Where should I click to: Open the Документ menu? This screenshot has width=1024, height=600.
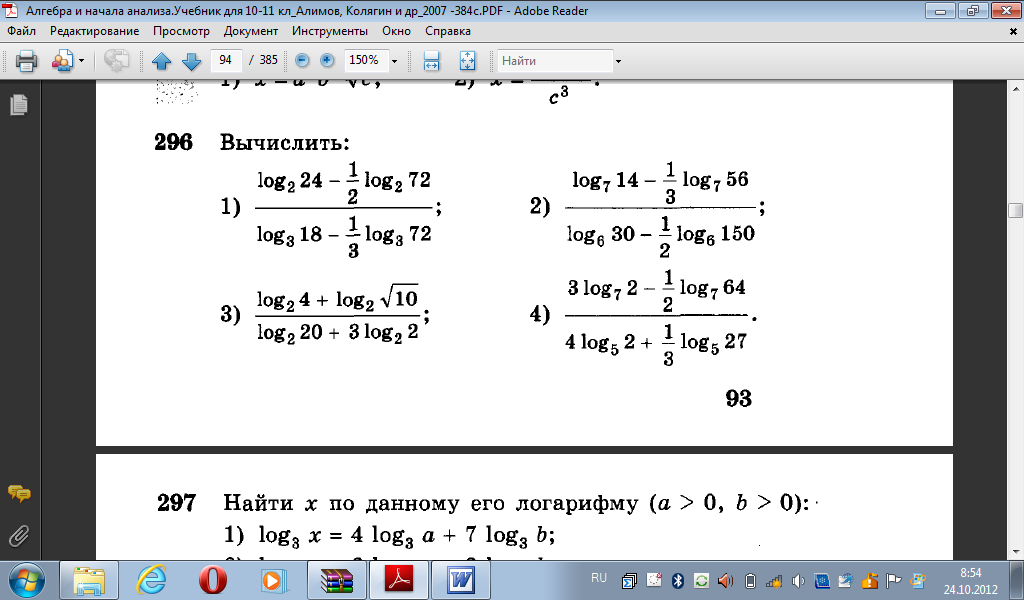coord(251,31)
